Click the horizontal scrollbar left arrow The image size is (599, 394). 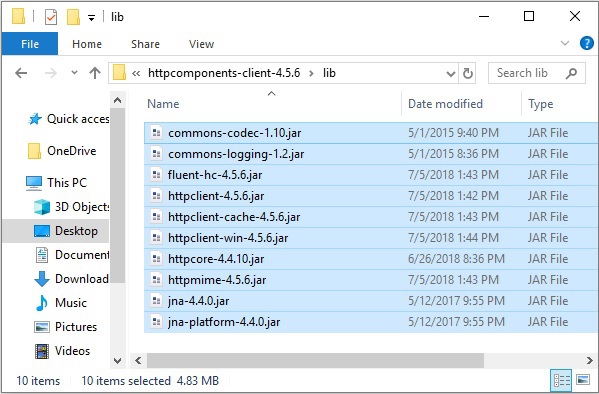[138, 360]
